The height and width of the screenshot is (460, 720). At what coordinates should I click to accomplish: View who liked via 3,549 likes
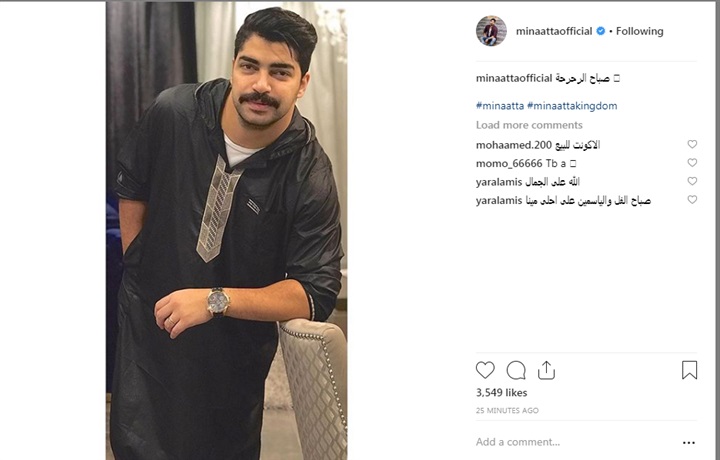[501, 393]
